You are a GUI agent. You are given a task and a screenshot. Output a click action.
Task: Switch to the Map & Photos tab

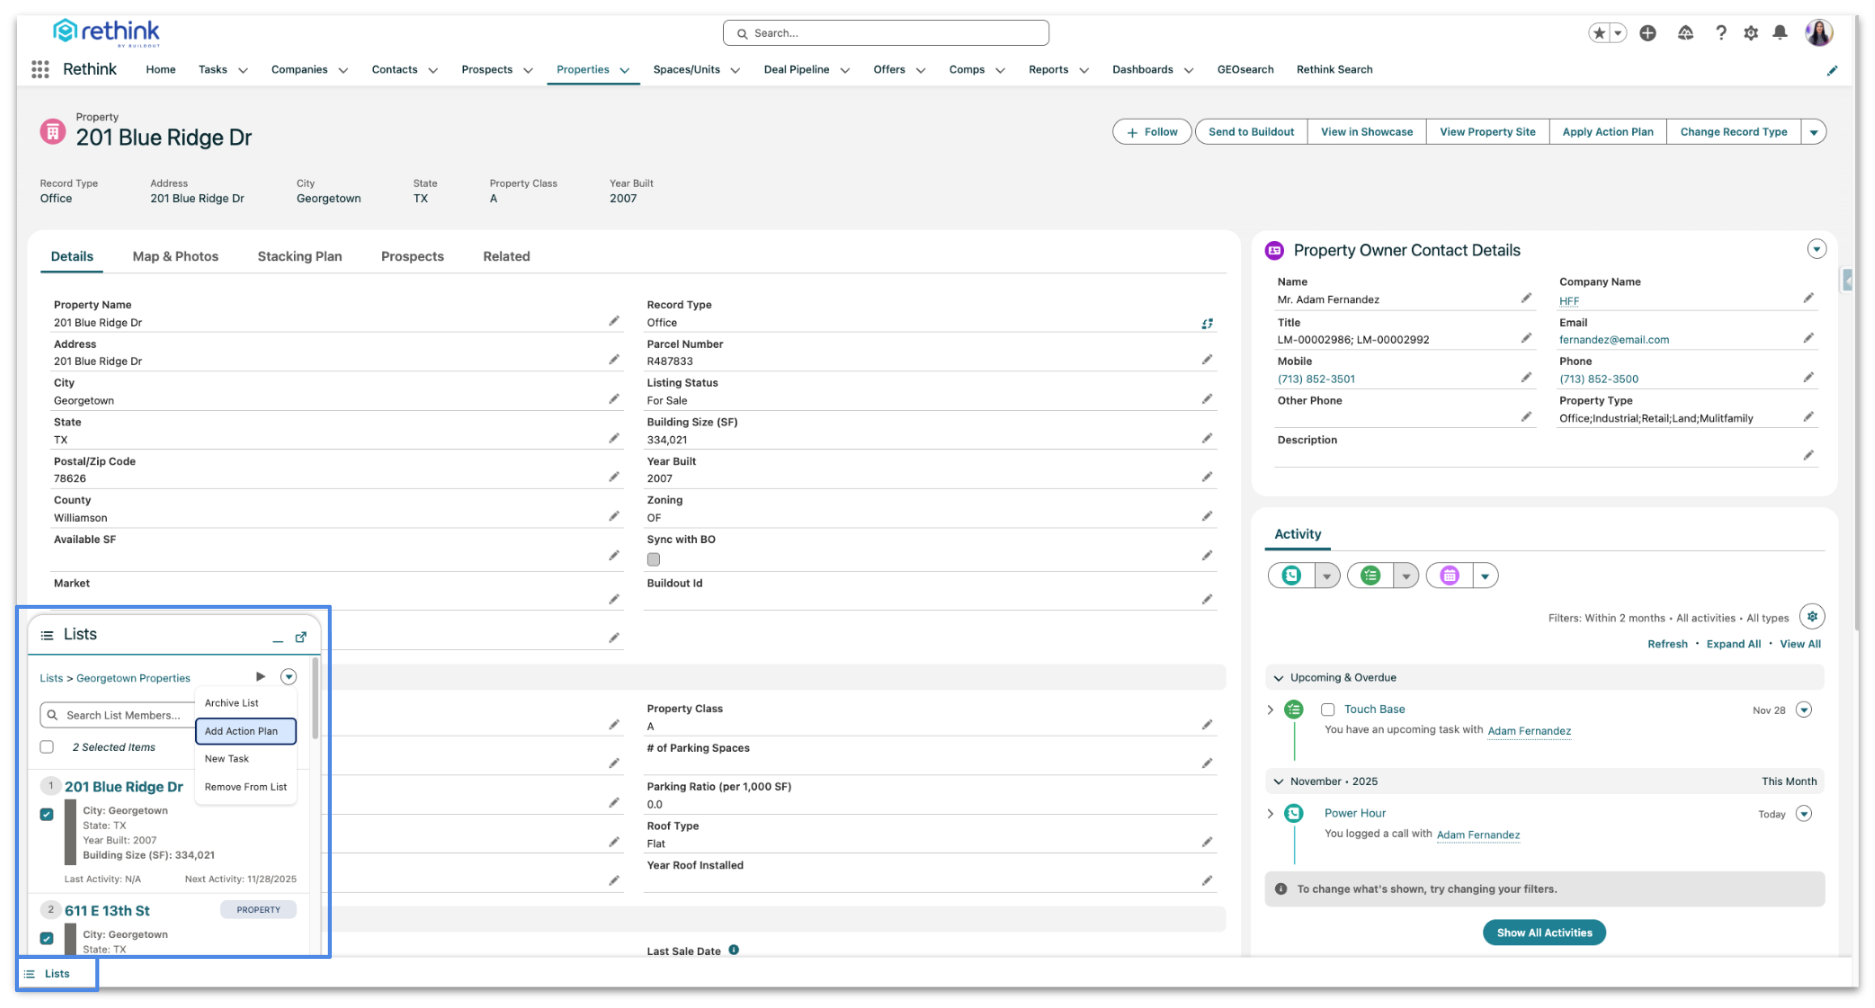[176, 257]
